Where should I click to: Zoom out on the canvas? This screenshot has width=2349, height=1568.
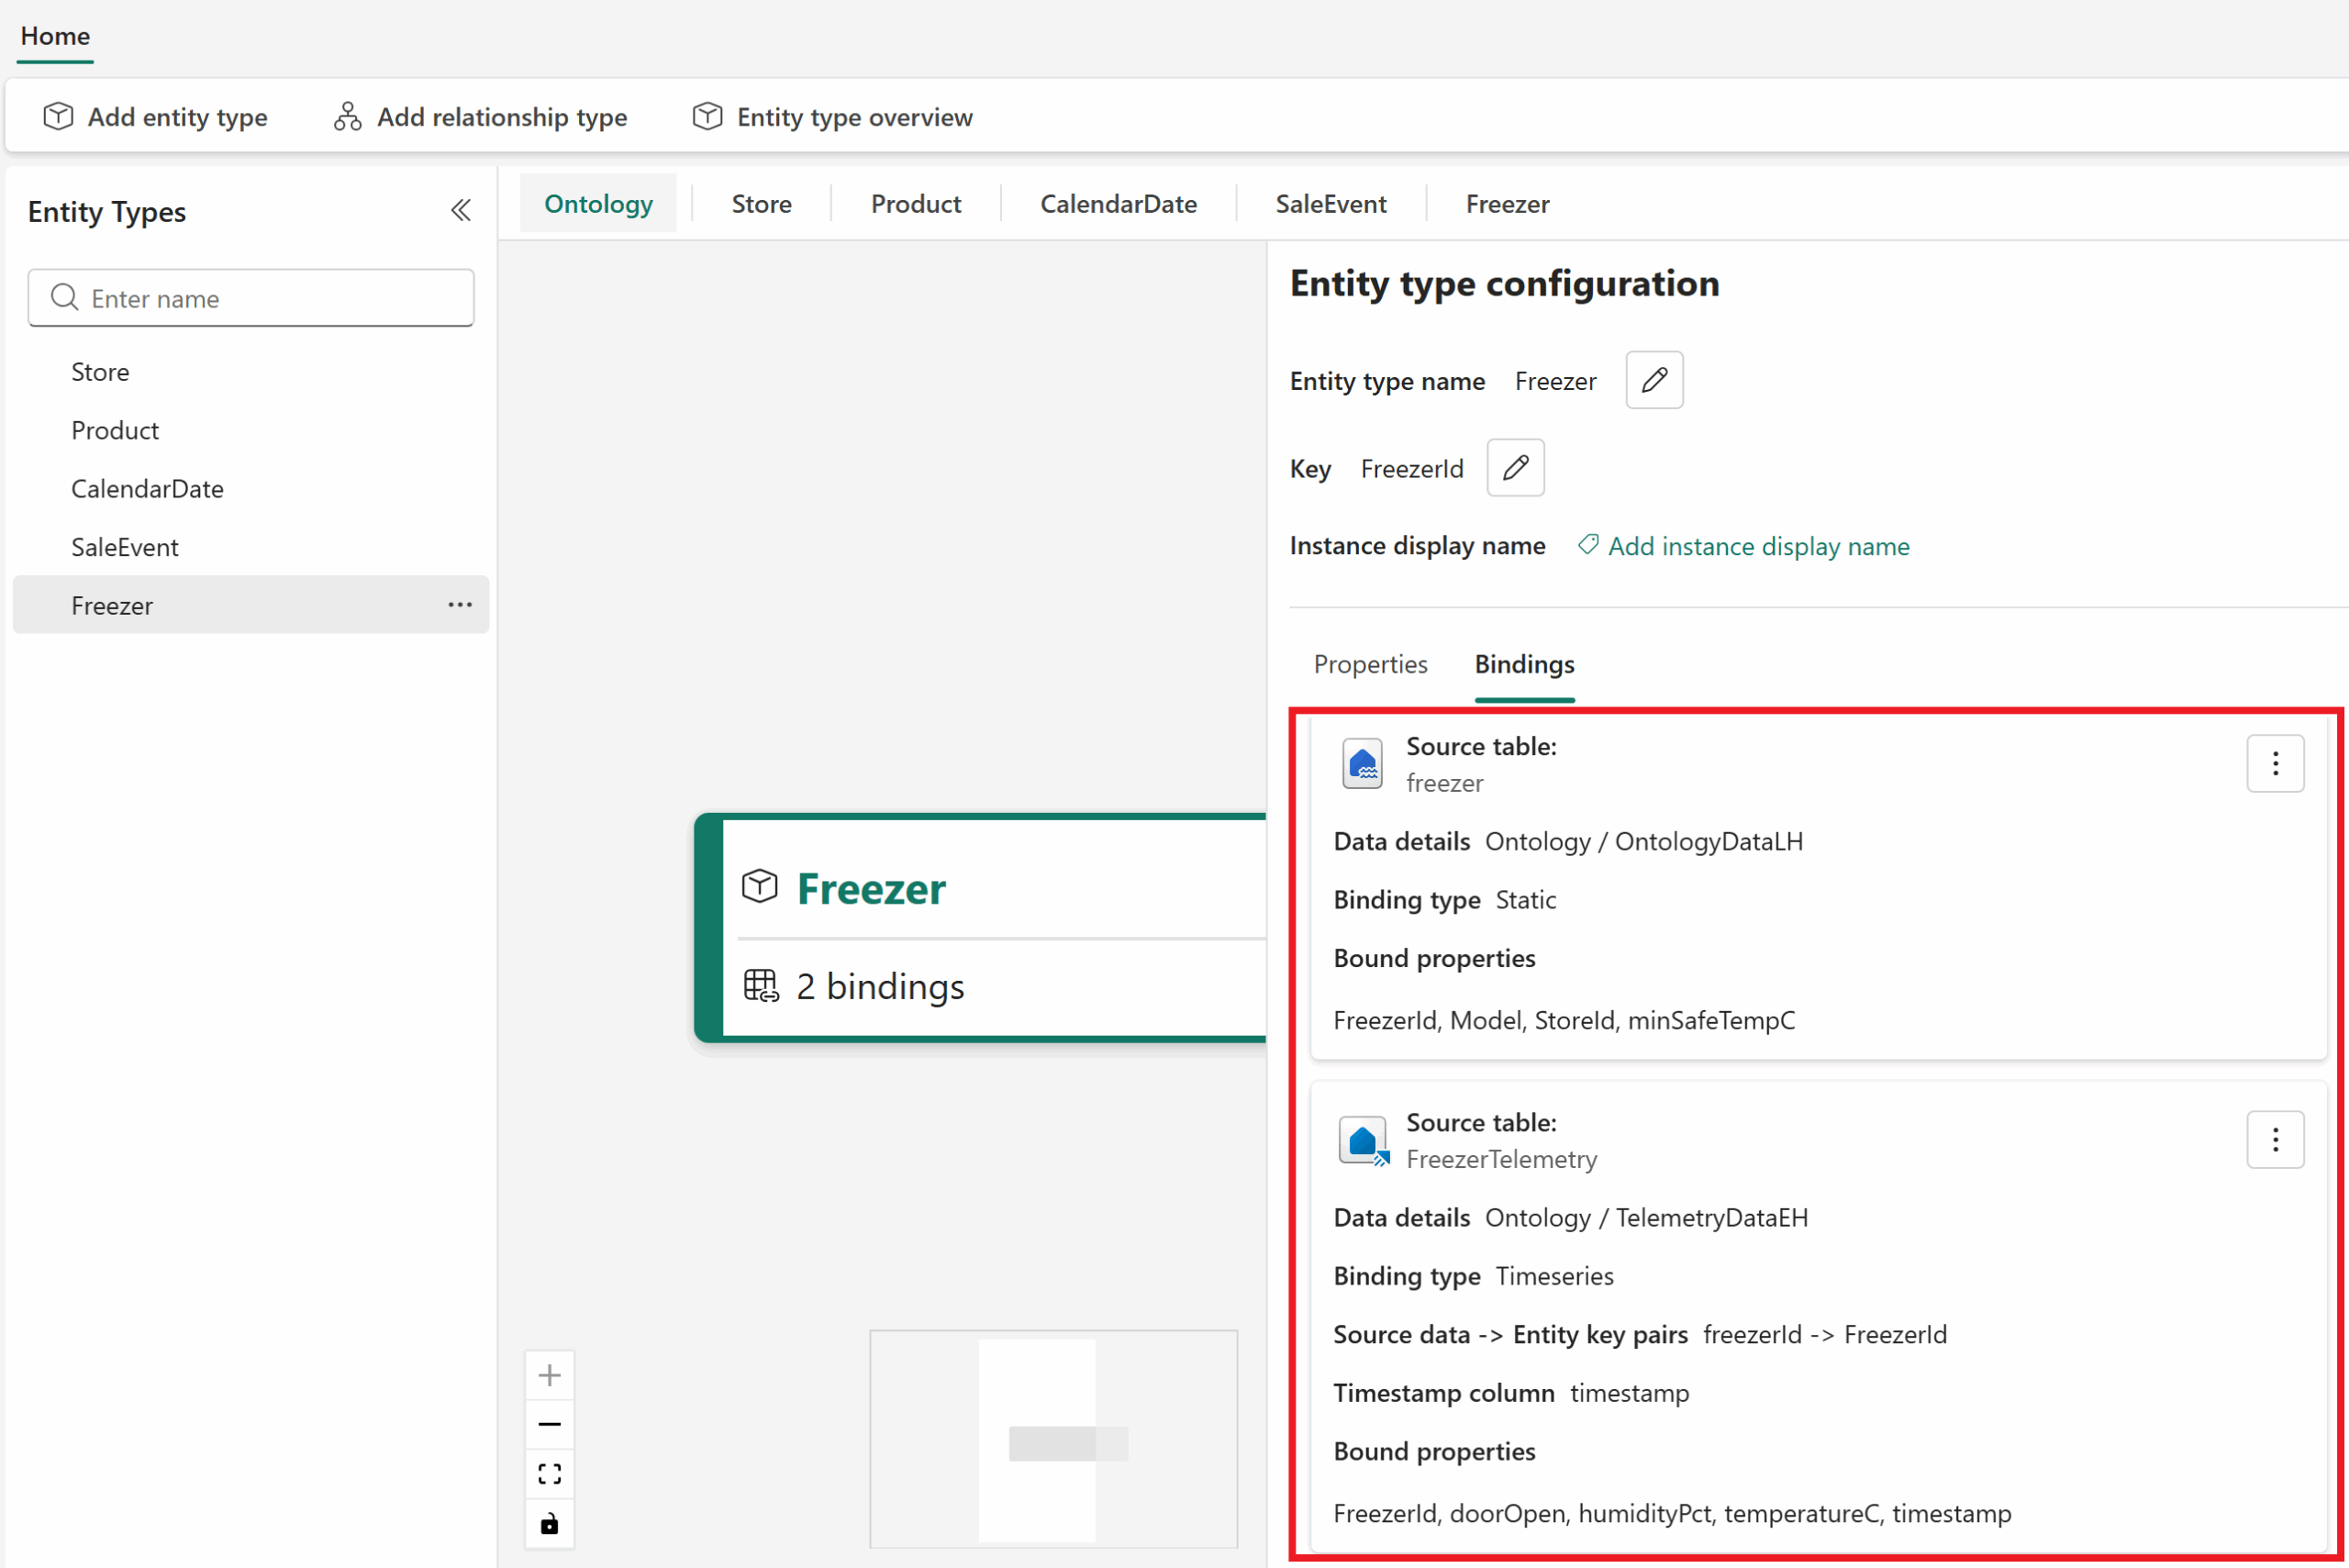point(549,1424)
